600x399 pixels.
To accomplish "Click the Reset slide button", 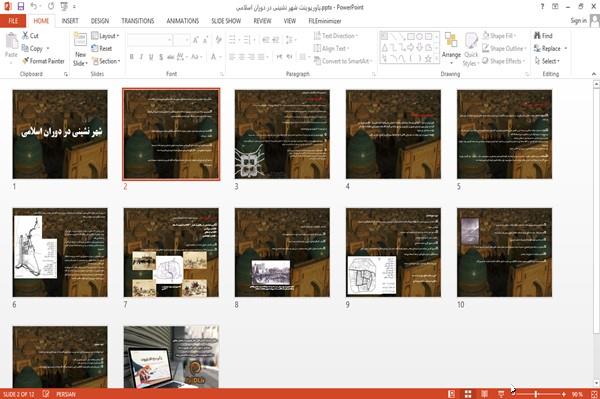I will (x=102, y=49).
